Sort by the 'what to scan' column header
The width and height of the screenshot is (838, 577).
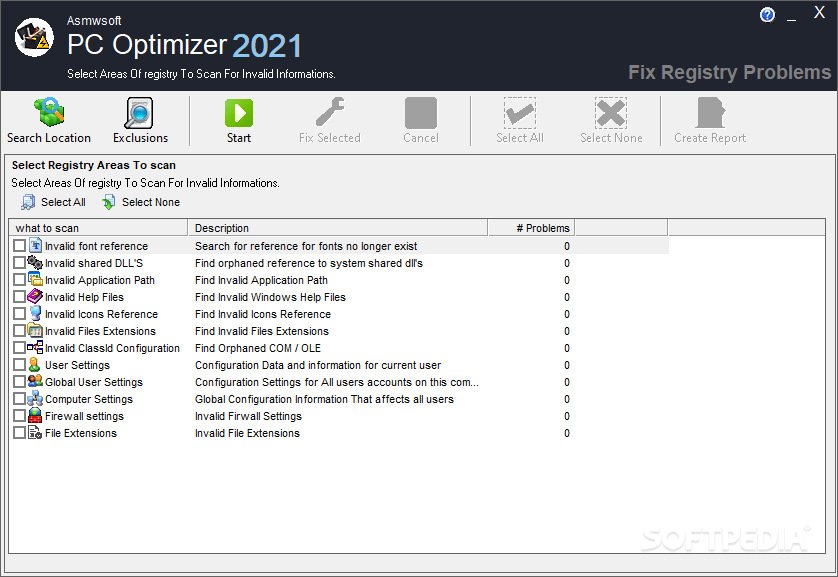point(98,228)
